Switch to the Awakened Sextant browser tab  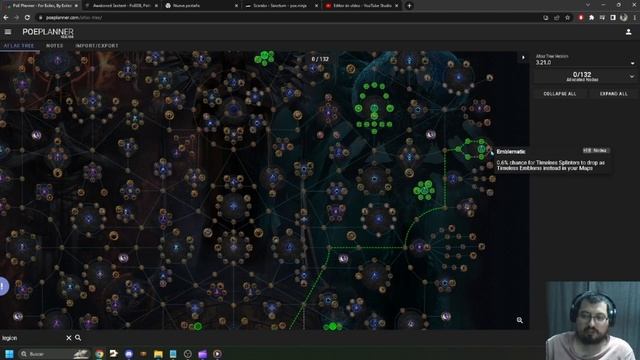pyautogui.click(x=121, y=6)
